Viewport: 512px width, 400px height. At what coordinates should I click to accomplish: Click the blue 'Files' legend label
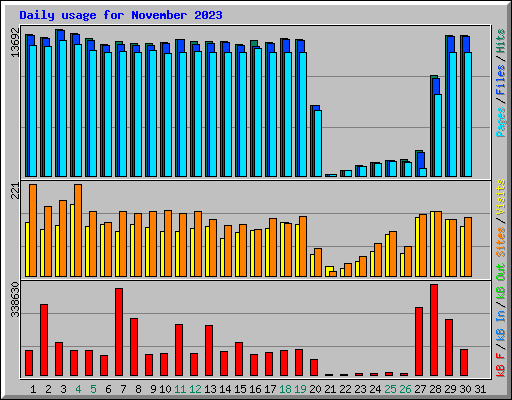[x=501, y=80]
